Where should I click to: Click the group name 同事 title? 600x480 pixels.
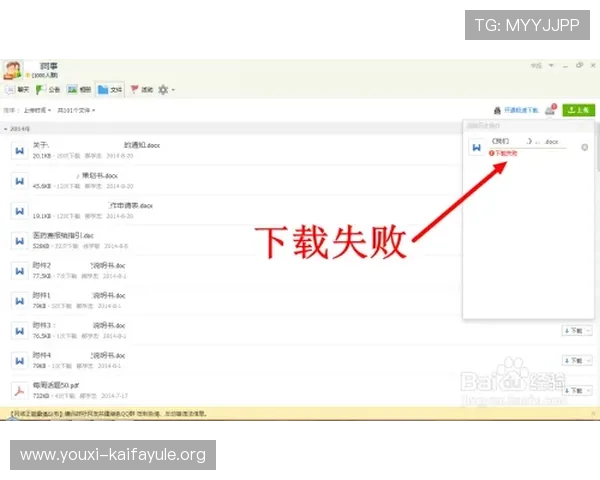click(49, 66)
